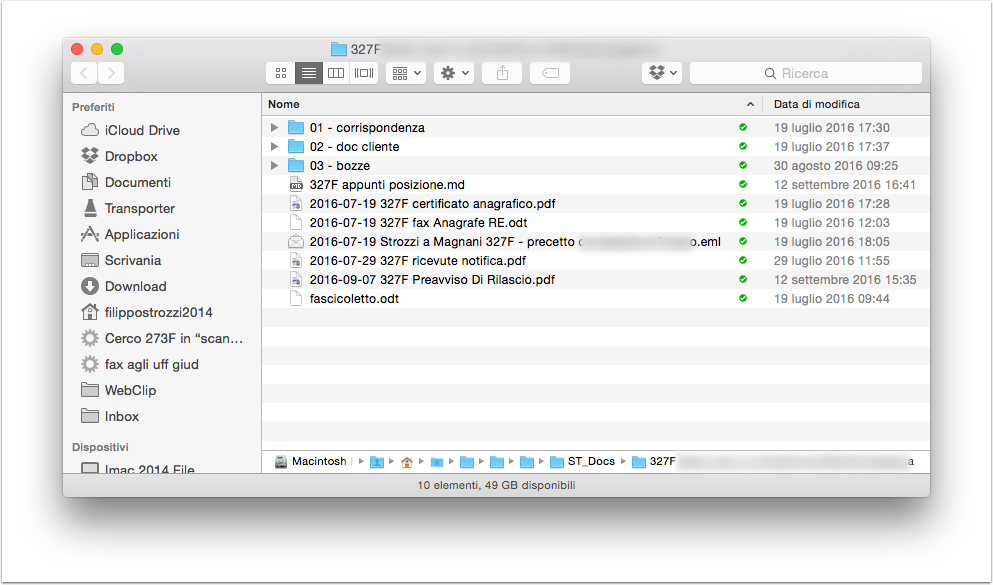Click the Share toolbar button
Image resolution: width=993 pixels, height=585 pixels.
[x=502, y=73]
